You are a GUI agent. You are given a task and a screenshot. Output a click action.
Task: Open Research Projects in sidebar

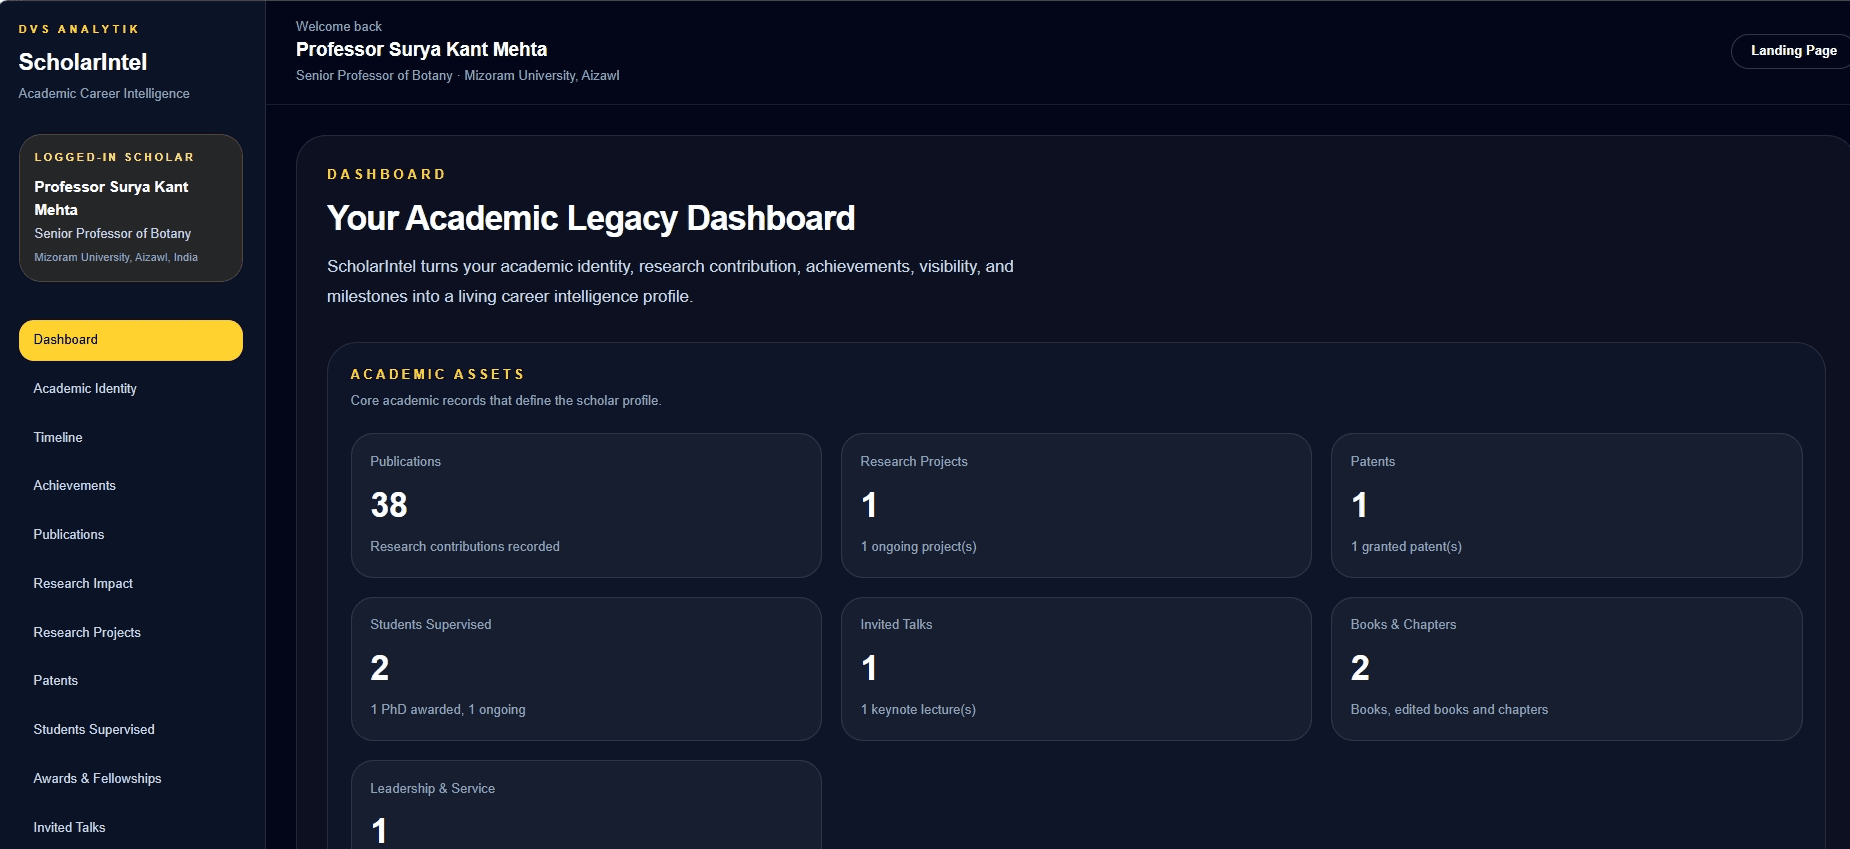[130, 632]
